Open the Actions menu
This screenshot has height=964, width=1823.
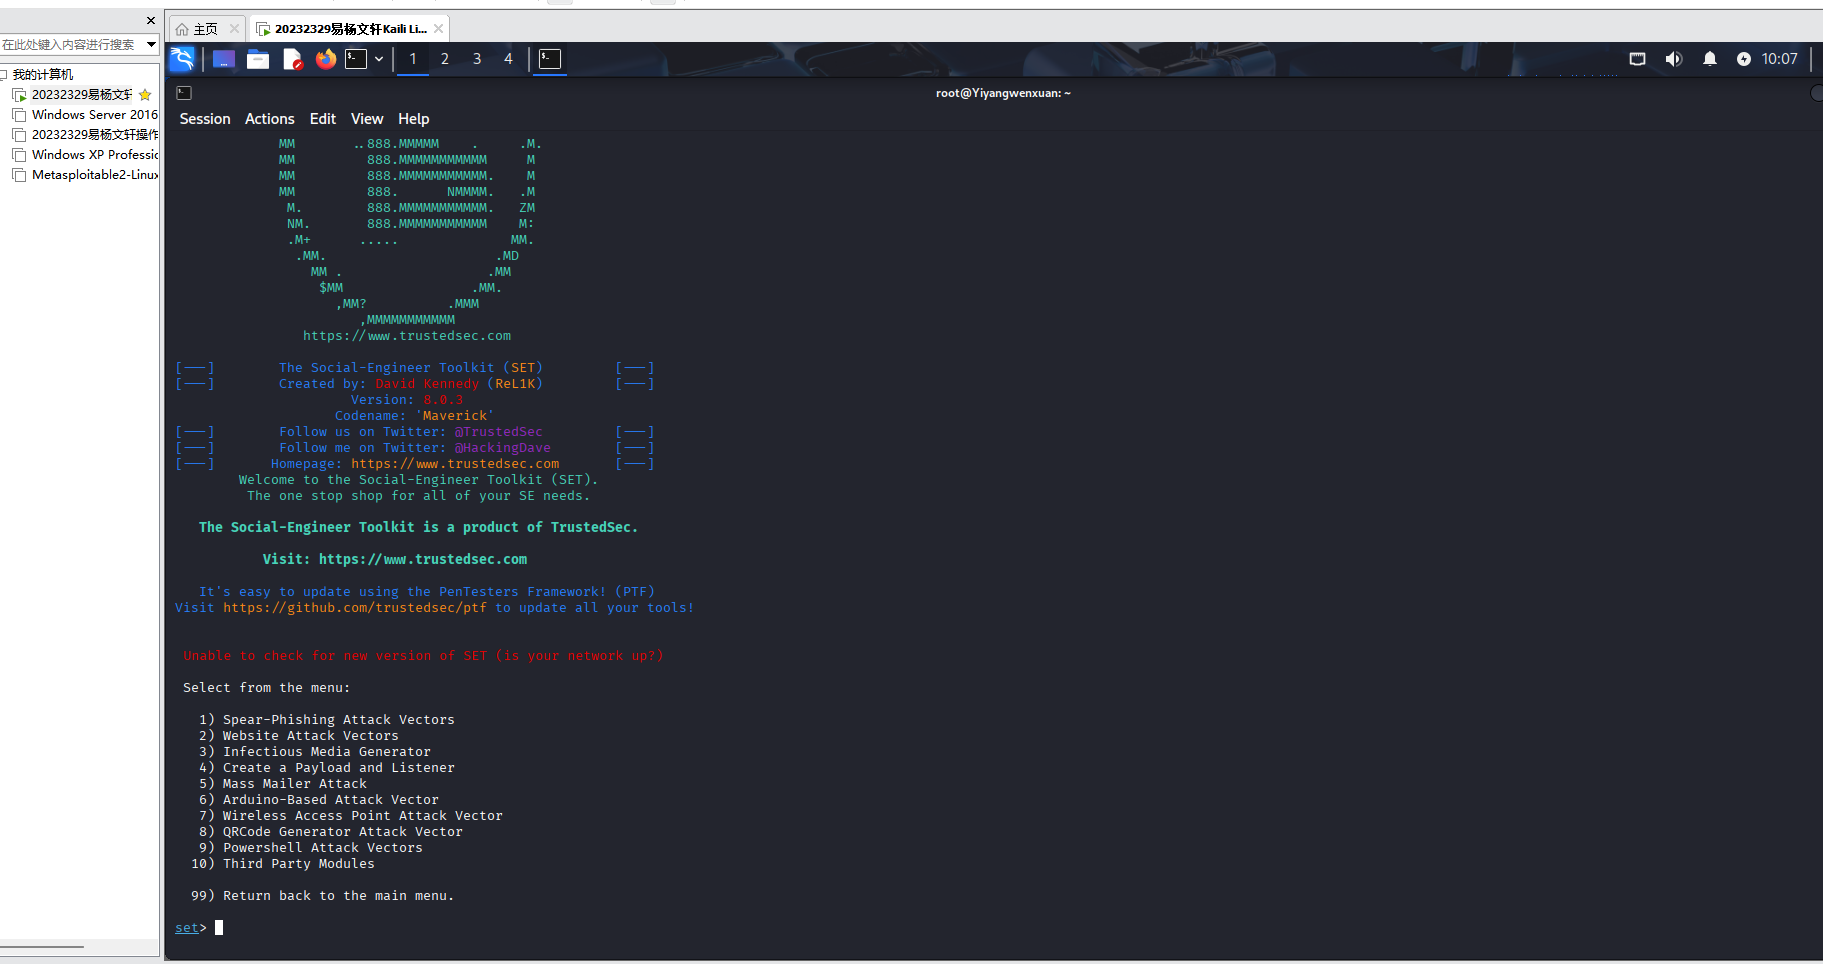pos(270,119)
